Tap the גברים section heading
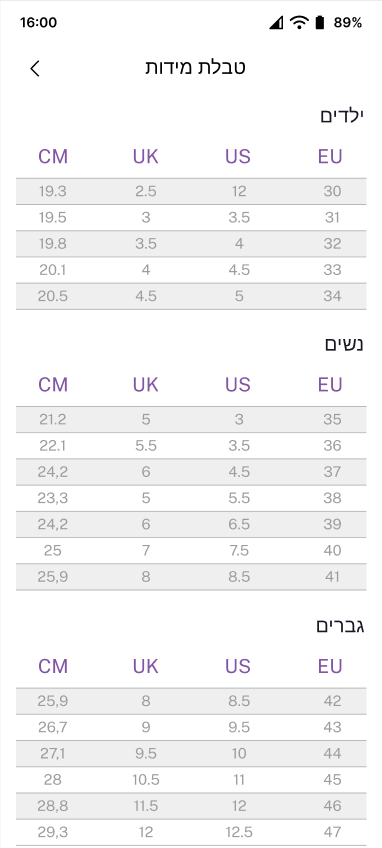Image resolution: width=382 pixels, height=848 pixels. pyautogui.click(x=340, y=626)
